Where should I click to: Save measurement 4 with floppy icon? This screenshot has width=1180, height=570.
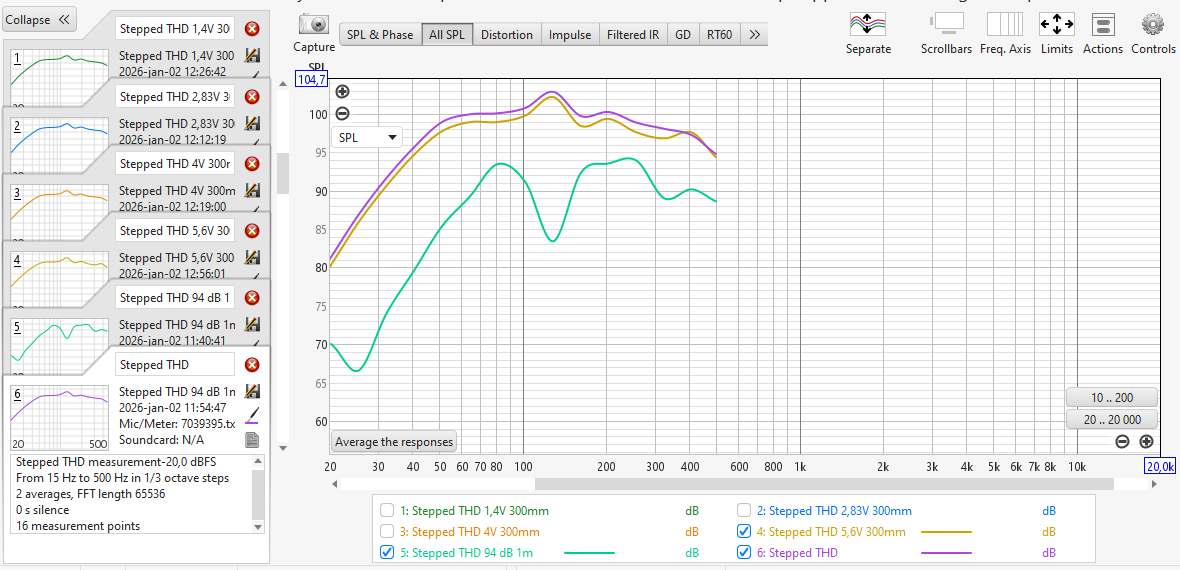pos(253,257)
